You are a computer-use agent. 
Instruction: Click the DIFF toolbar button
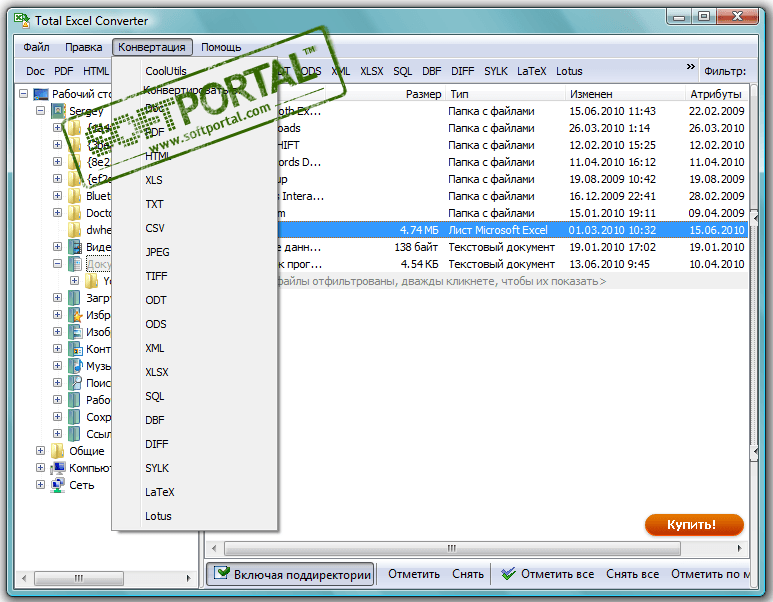click(462, 71)
